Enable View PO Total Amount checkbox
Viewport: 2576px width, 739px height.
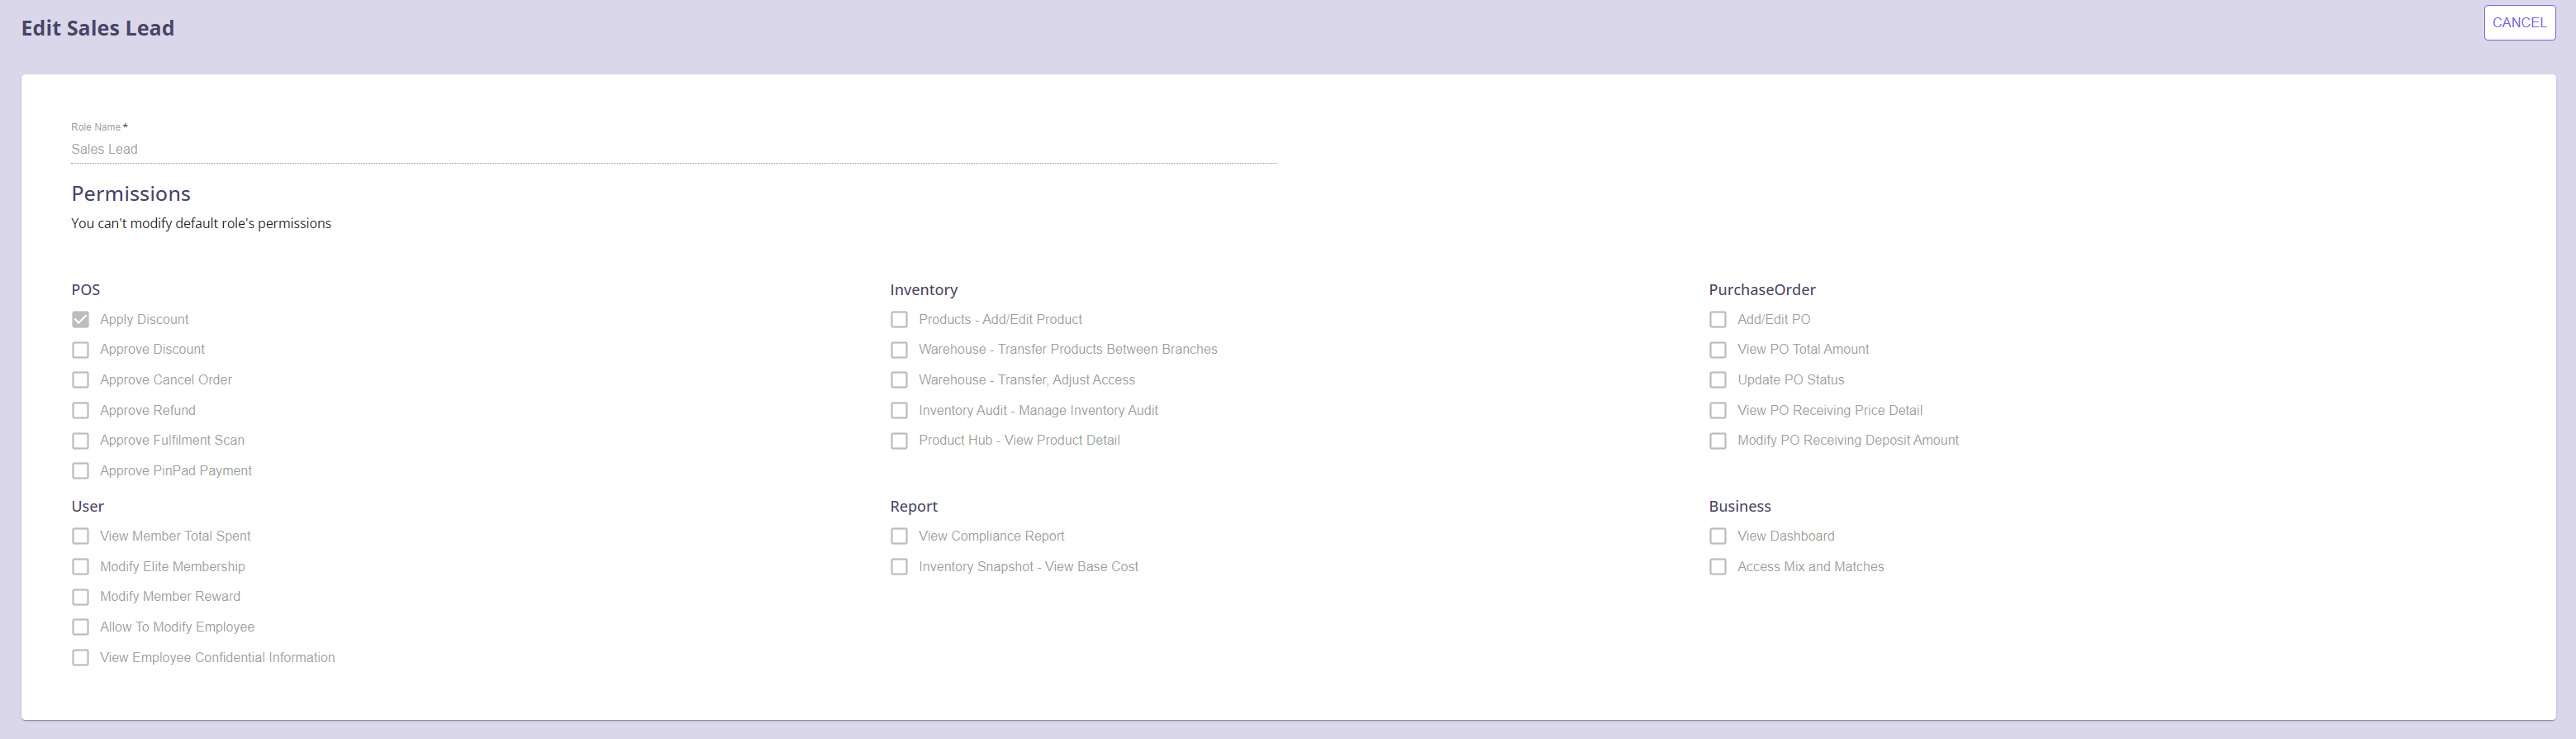1718,350
